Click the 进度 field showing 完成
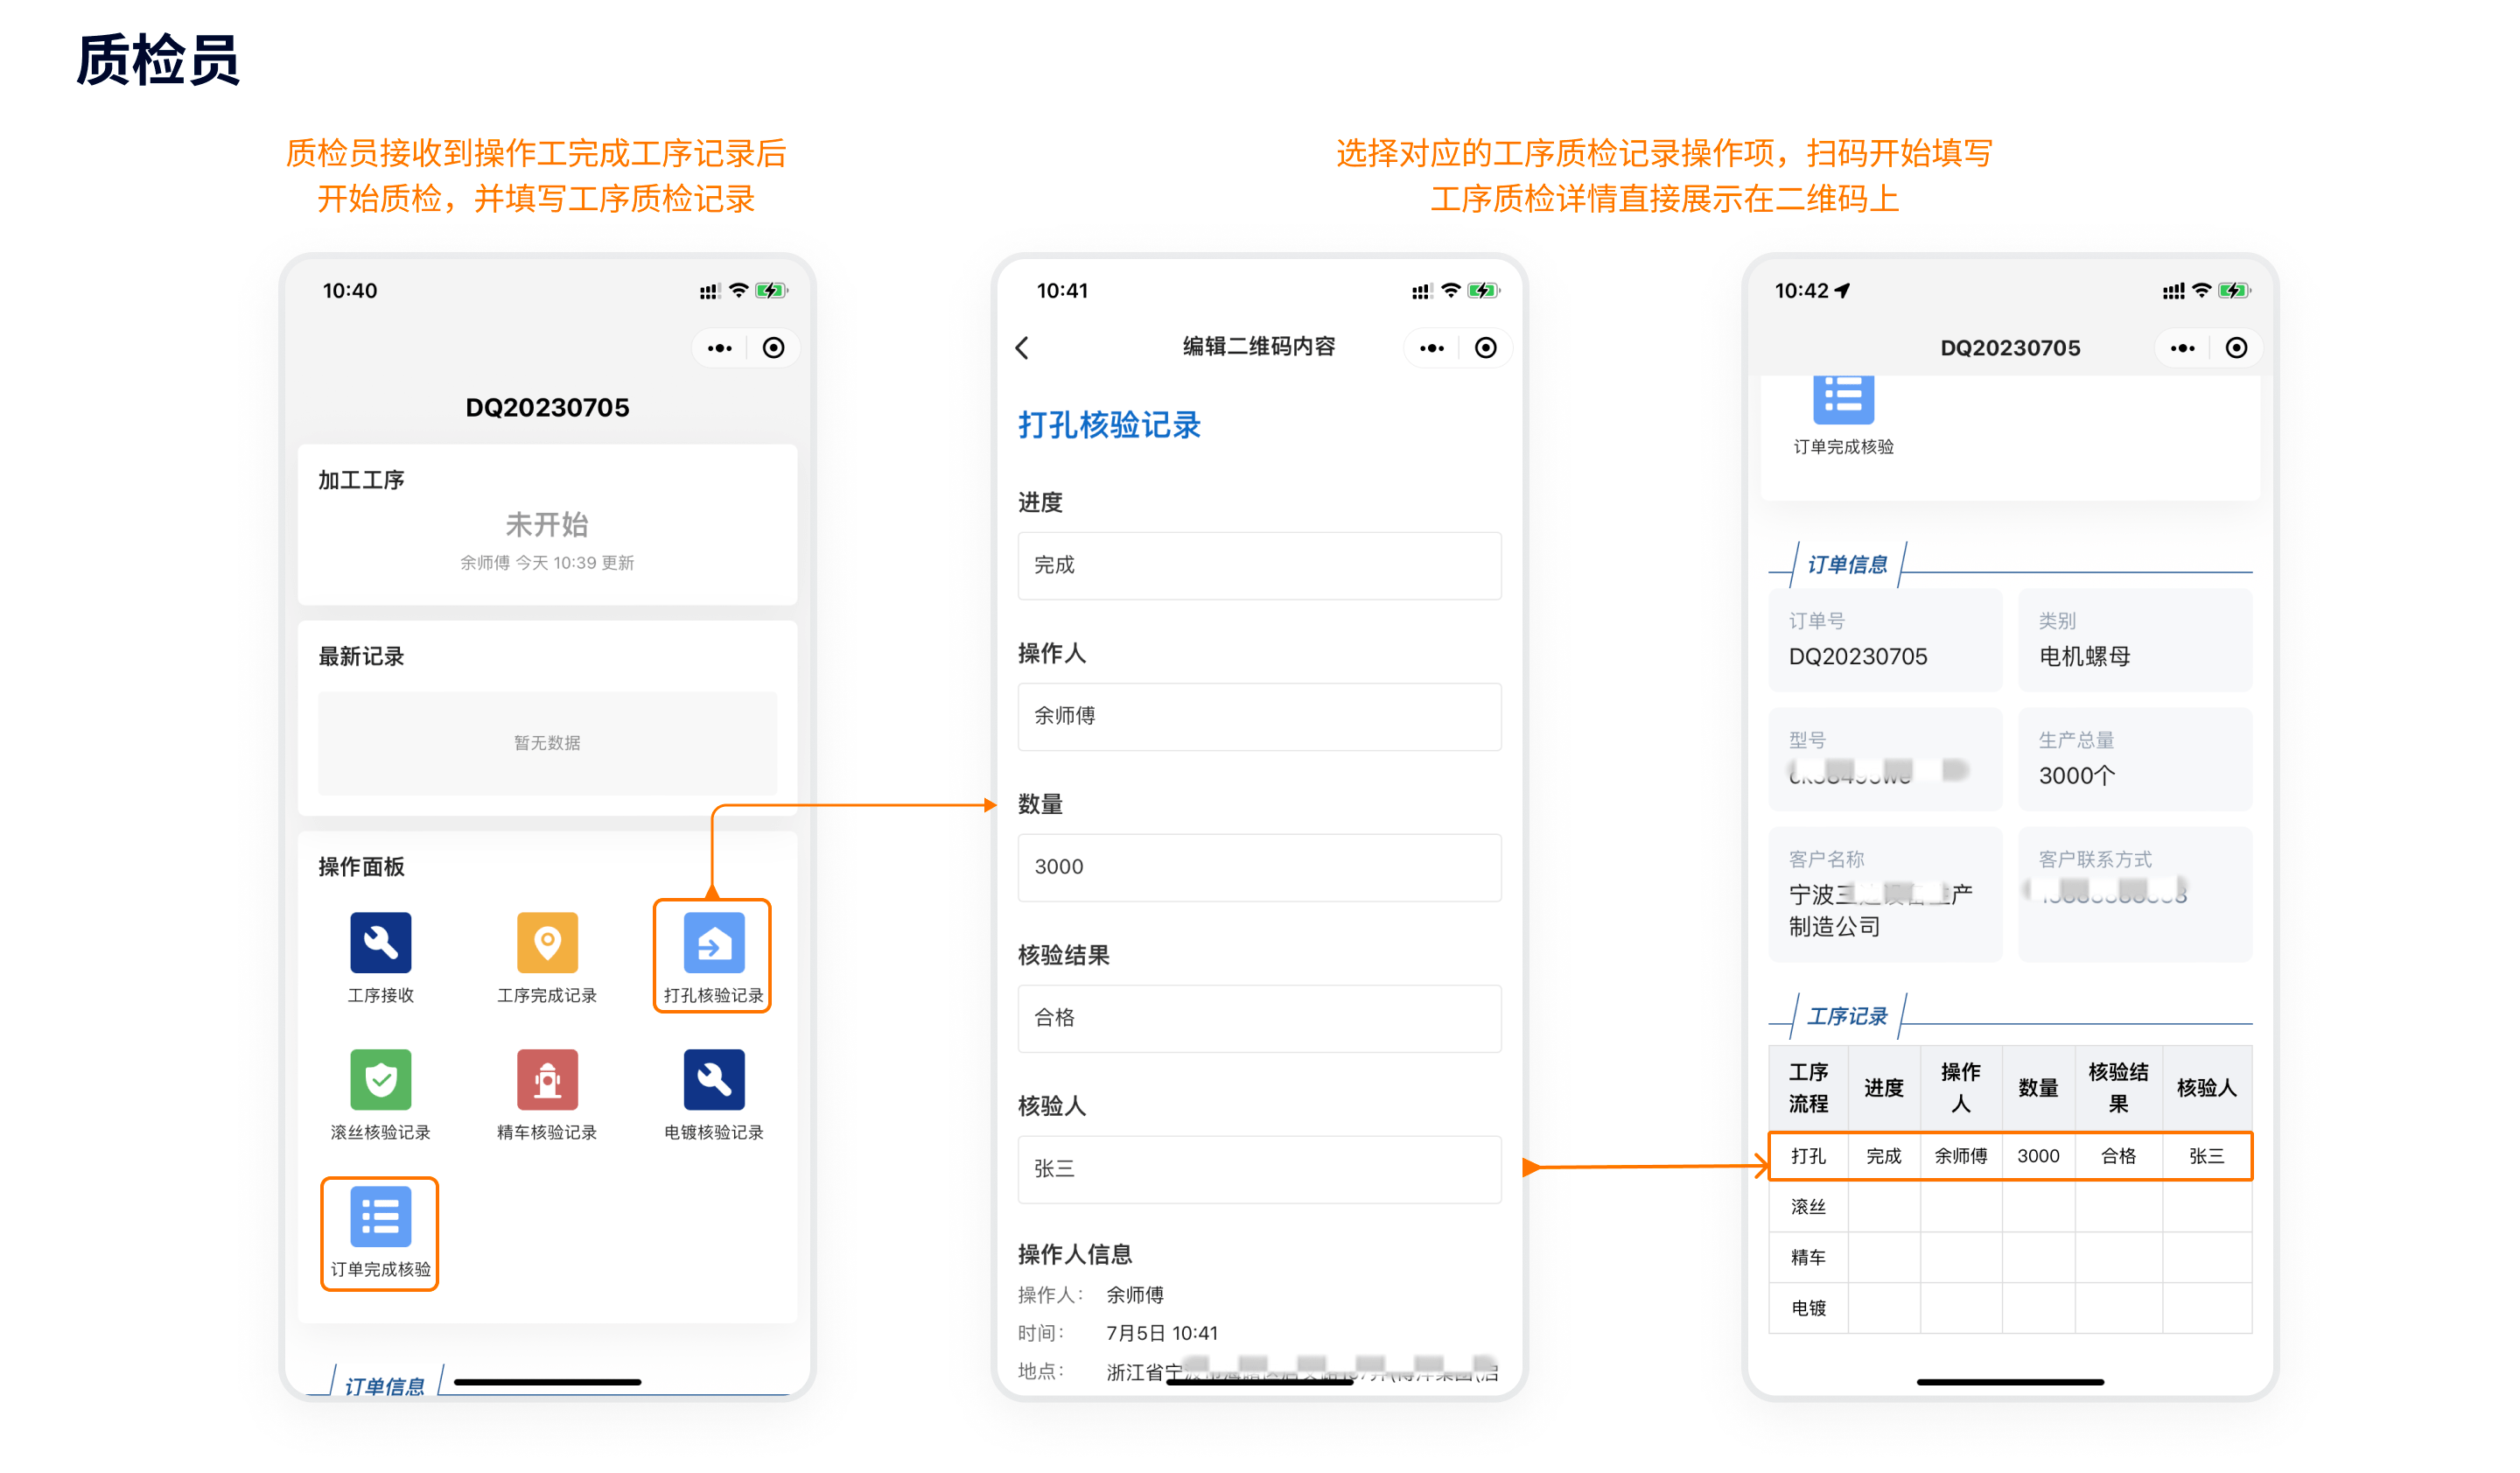 1259,566
